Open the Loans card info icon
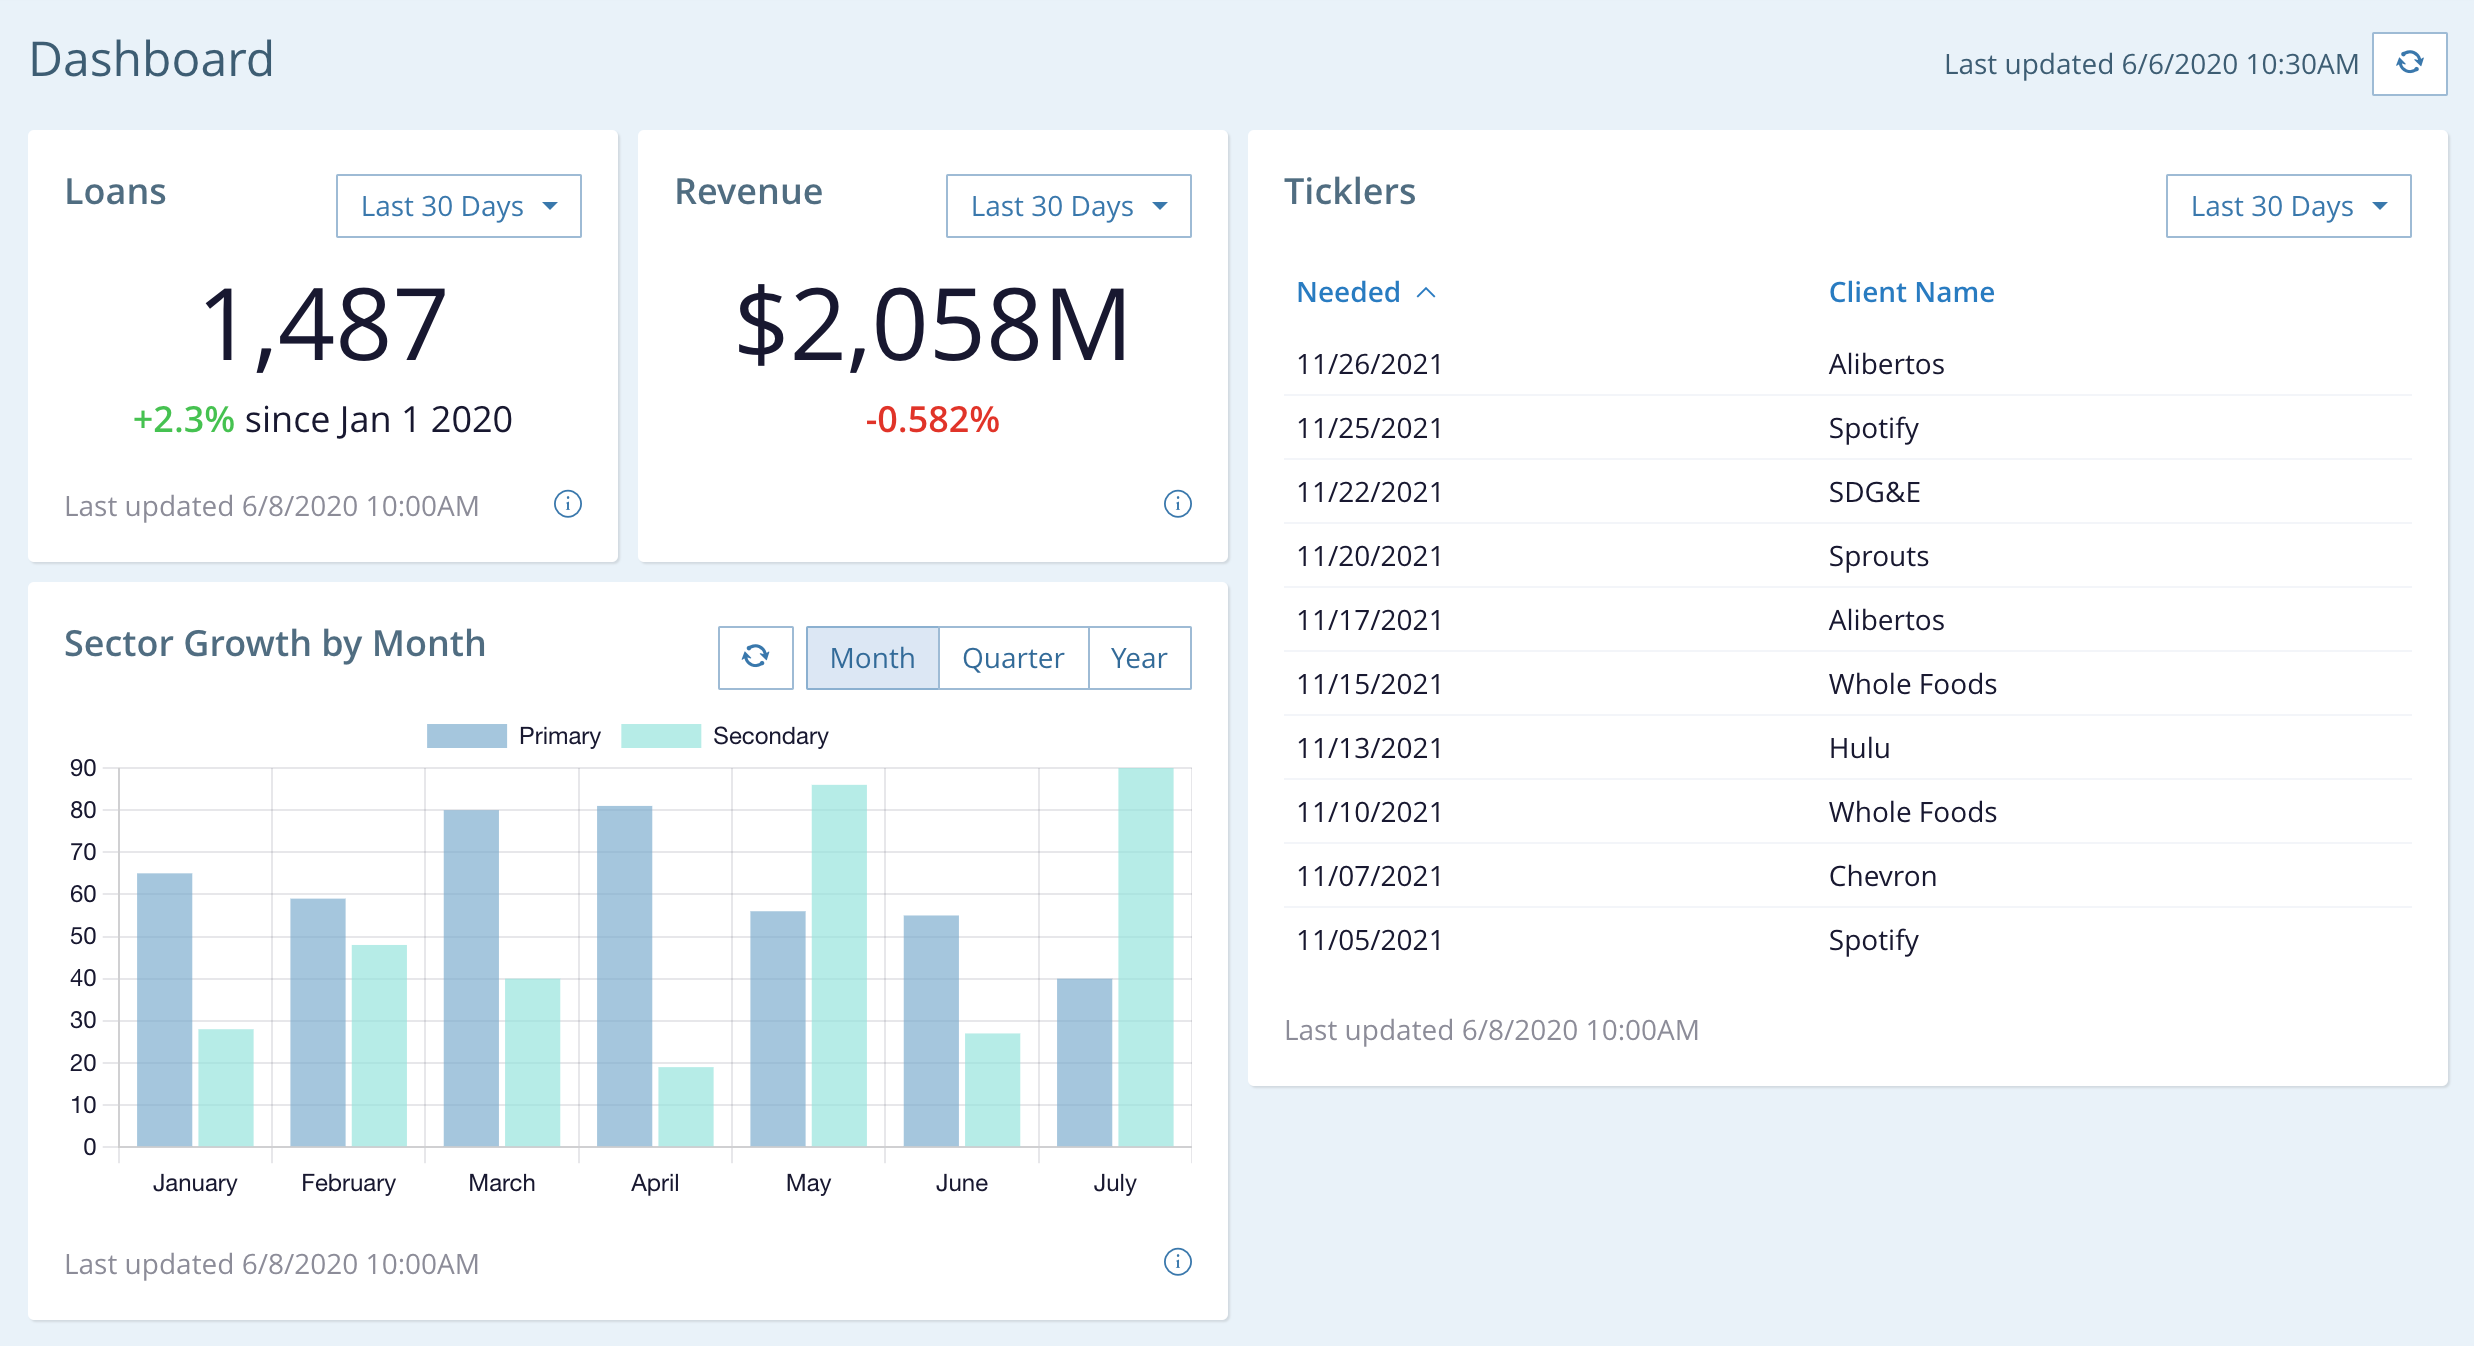2474x1346 pixels. click(x=567, y=504)
